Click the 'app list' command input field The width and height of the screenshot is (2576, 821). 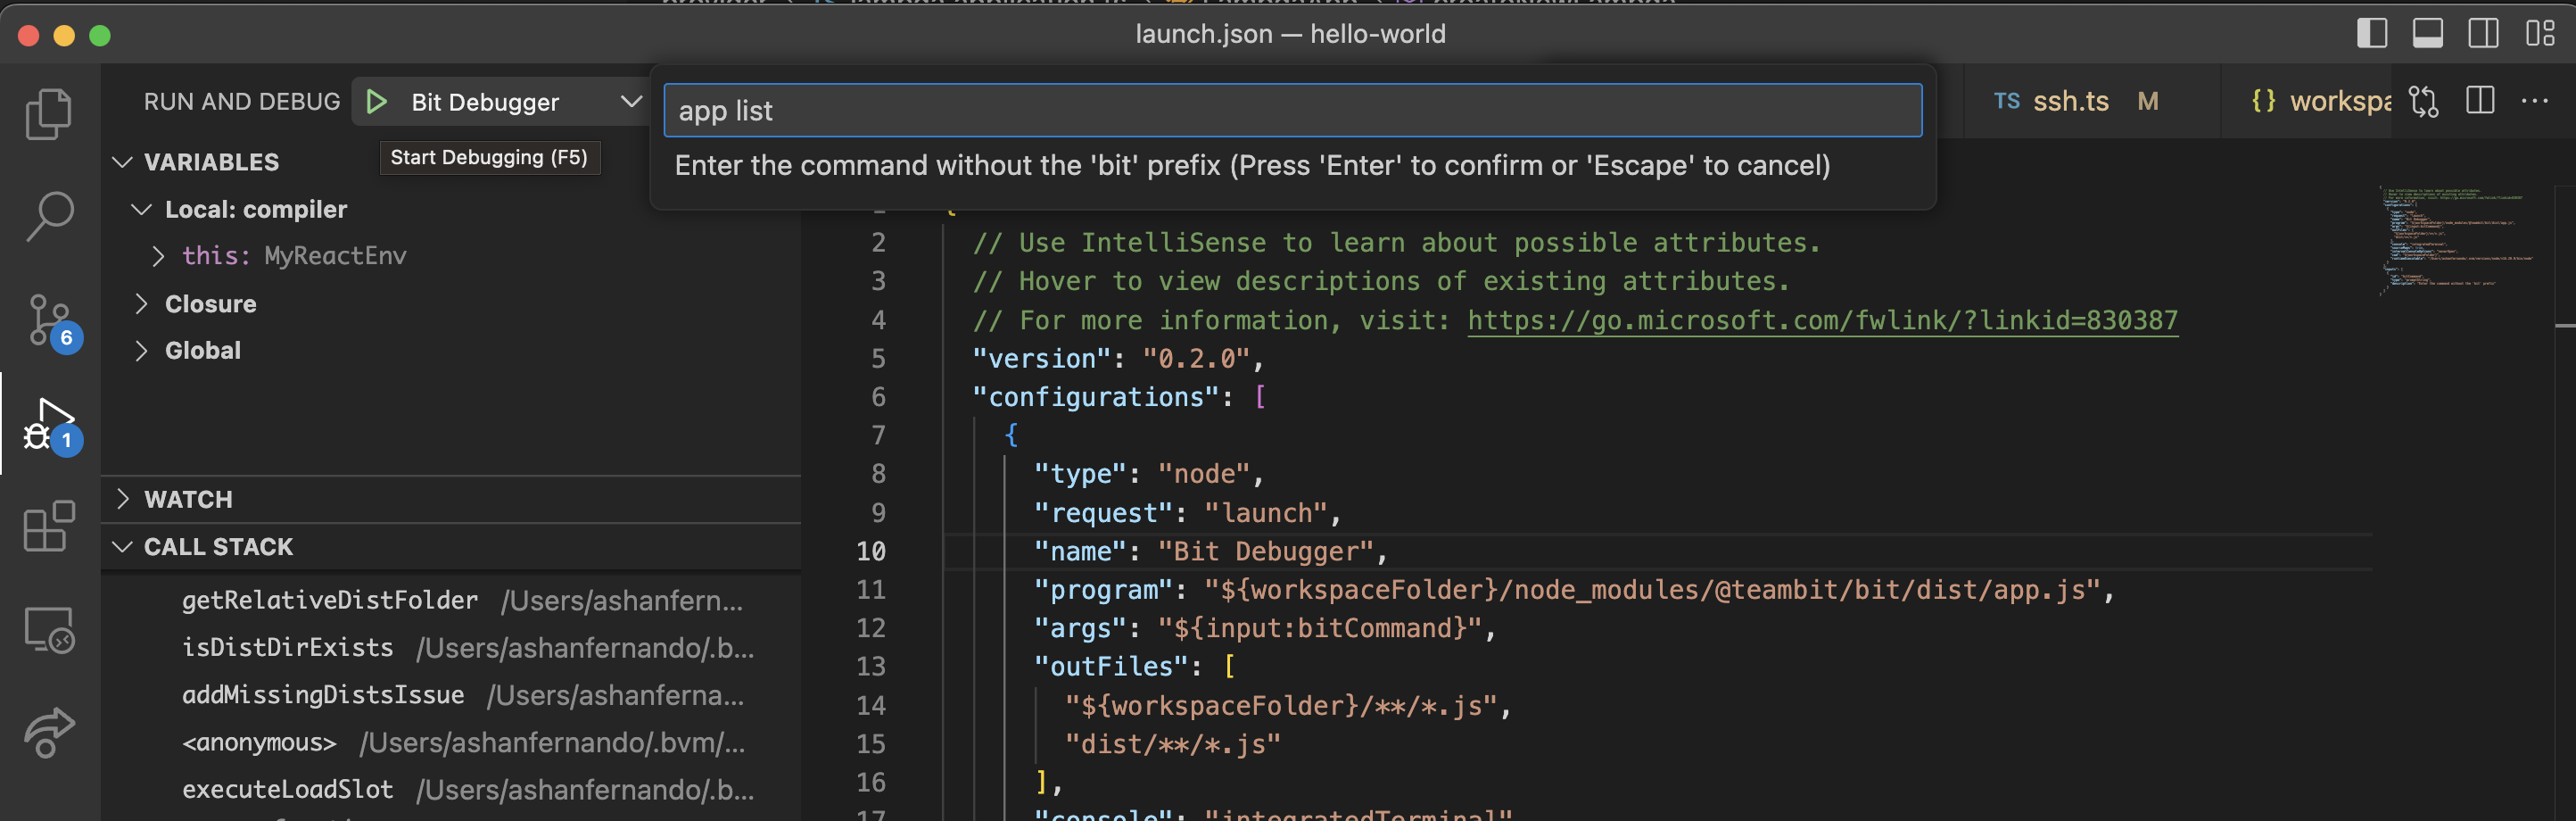[x=1292, y=110]
